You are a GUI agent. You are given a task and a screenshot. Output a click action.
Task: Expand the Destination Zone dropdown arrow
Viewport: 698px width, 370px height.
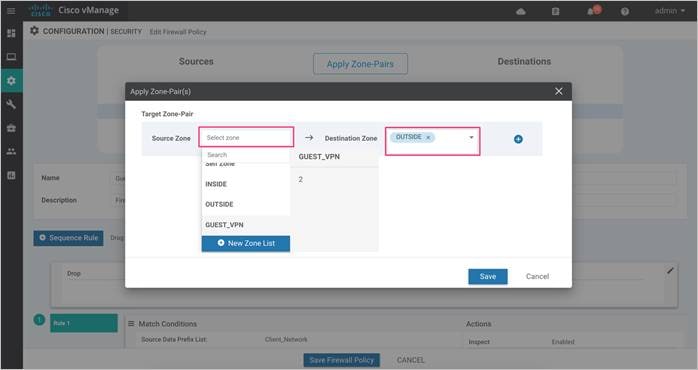point(471,138)
